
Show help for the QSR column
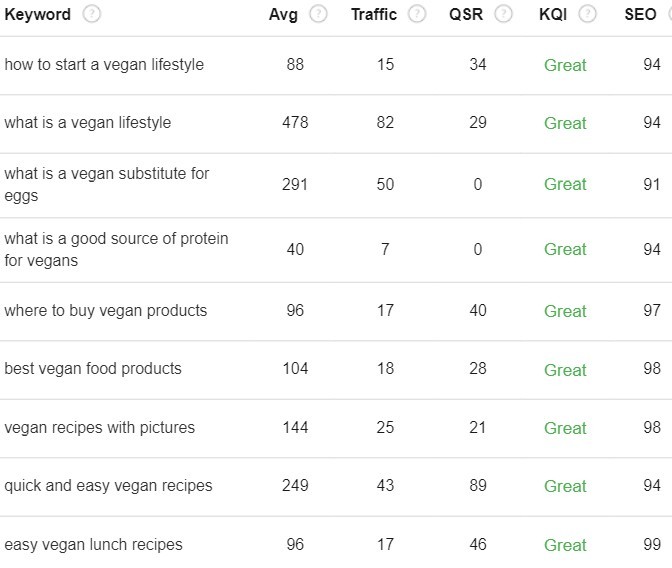click(x=504, y=14)
